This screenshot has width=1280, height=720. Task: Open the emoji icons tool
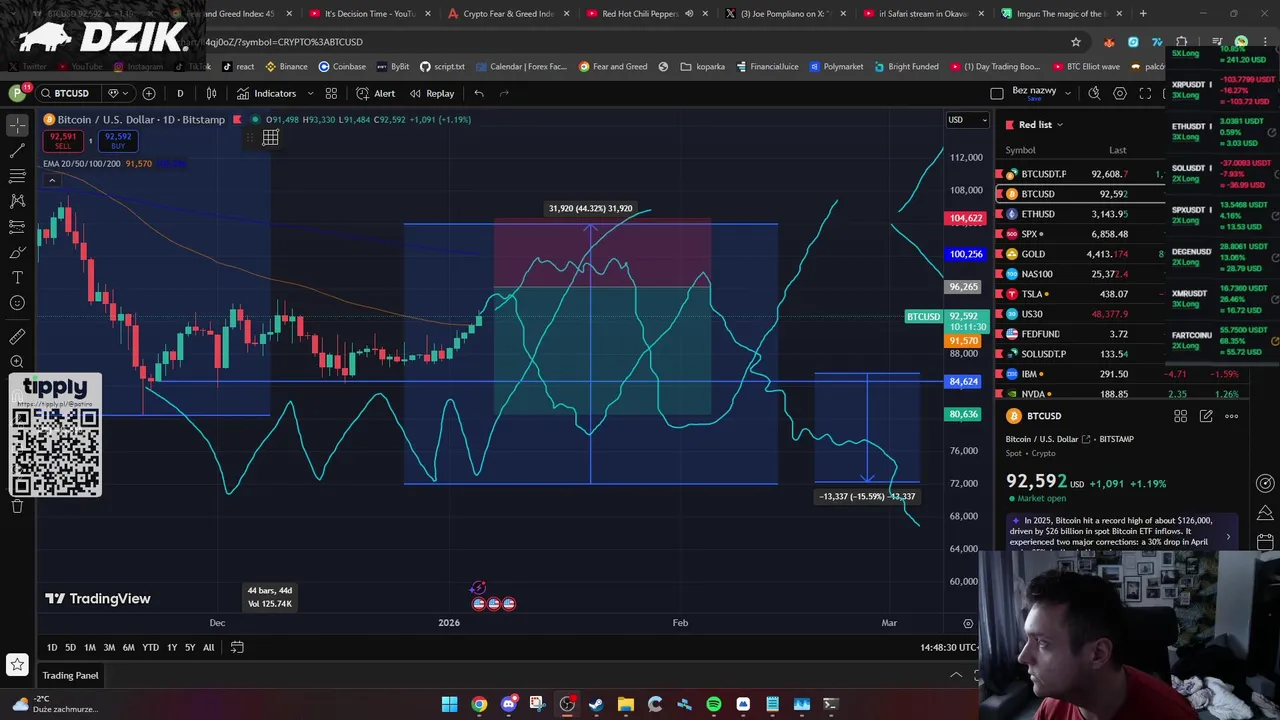pyautogui.click(x=17, y=303)
